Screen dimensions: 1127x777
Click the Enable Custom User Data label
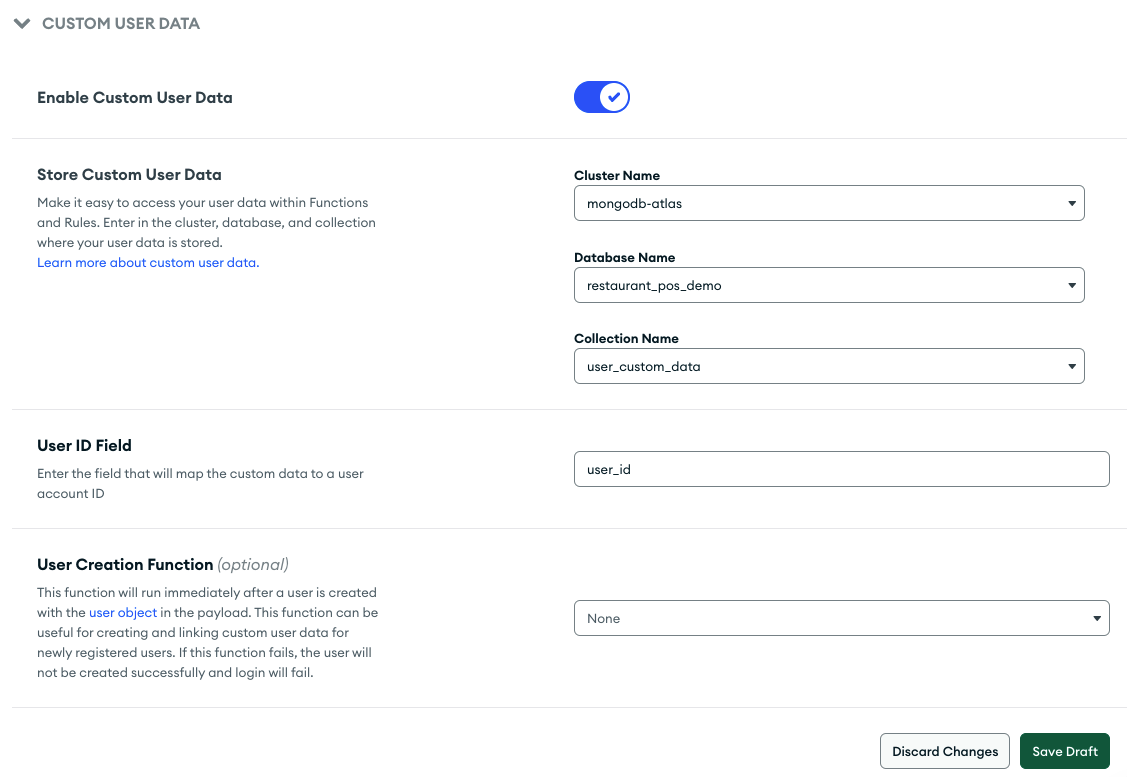[135, 98]
